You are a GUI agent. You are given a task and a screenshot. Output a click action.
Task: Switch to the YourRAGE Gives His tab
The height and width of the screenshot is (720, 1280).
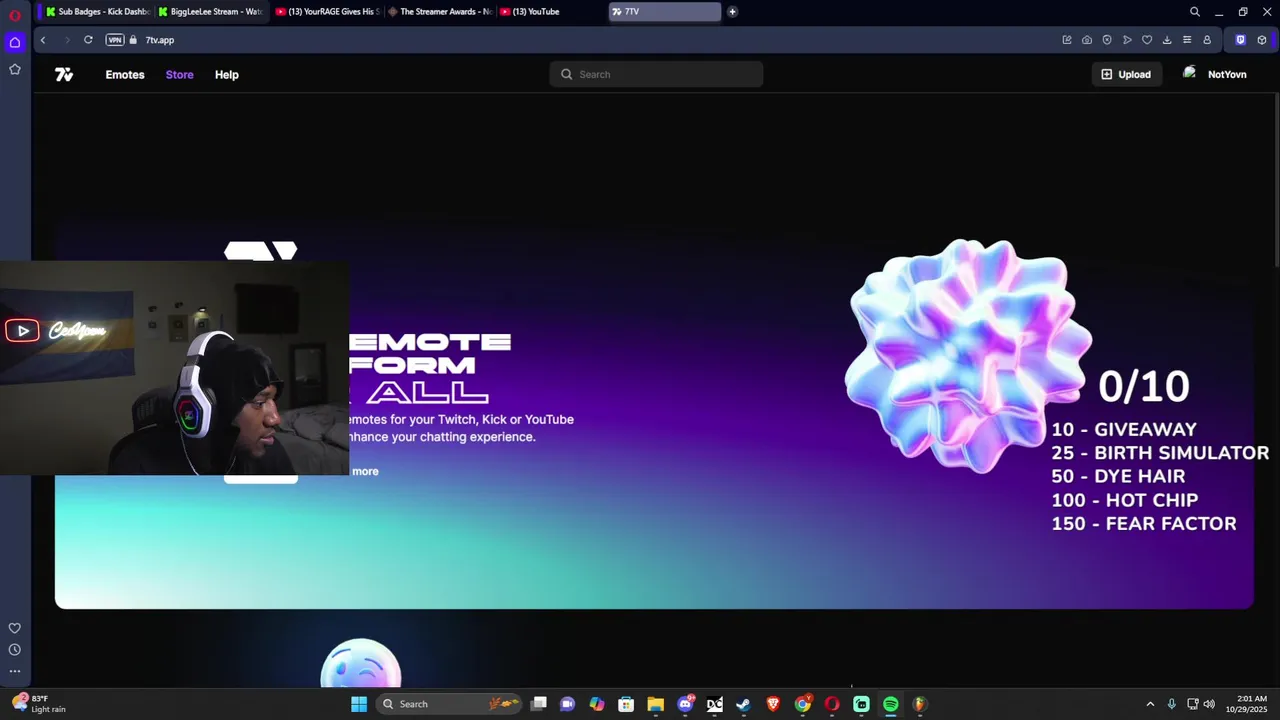(326, 12)
